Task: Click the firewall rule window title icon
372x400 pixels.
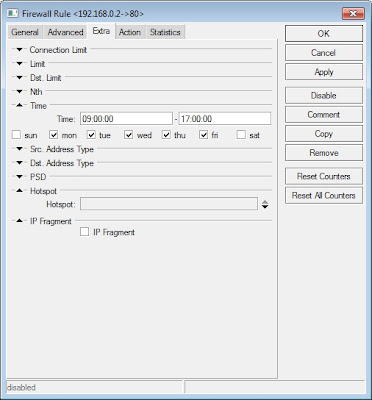Action: pyautogui.click(x=13, y=14)
